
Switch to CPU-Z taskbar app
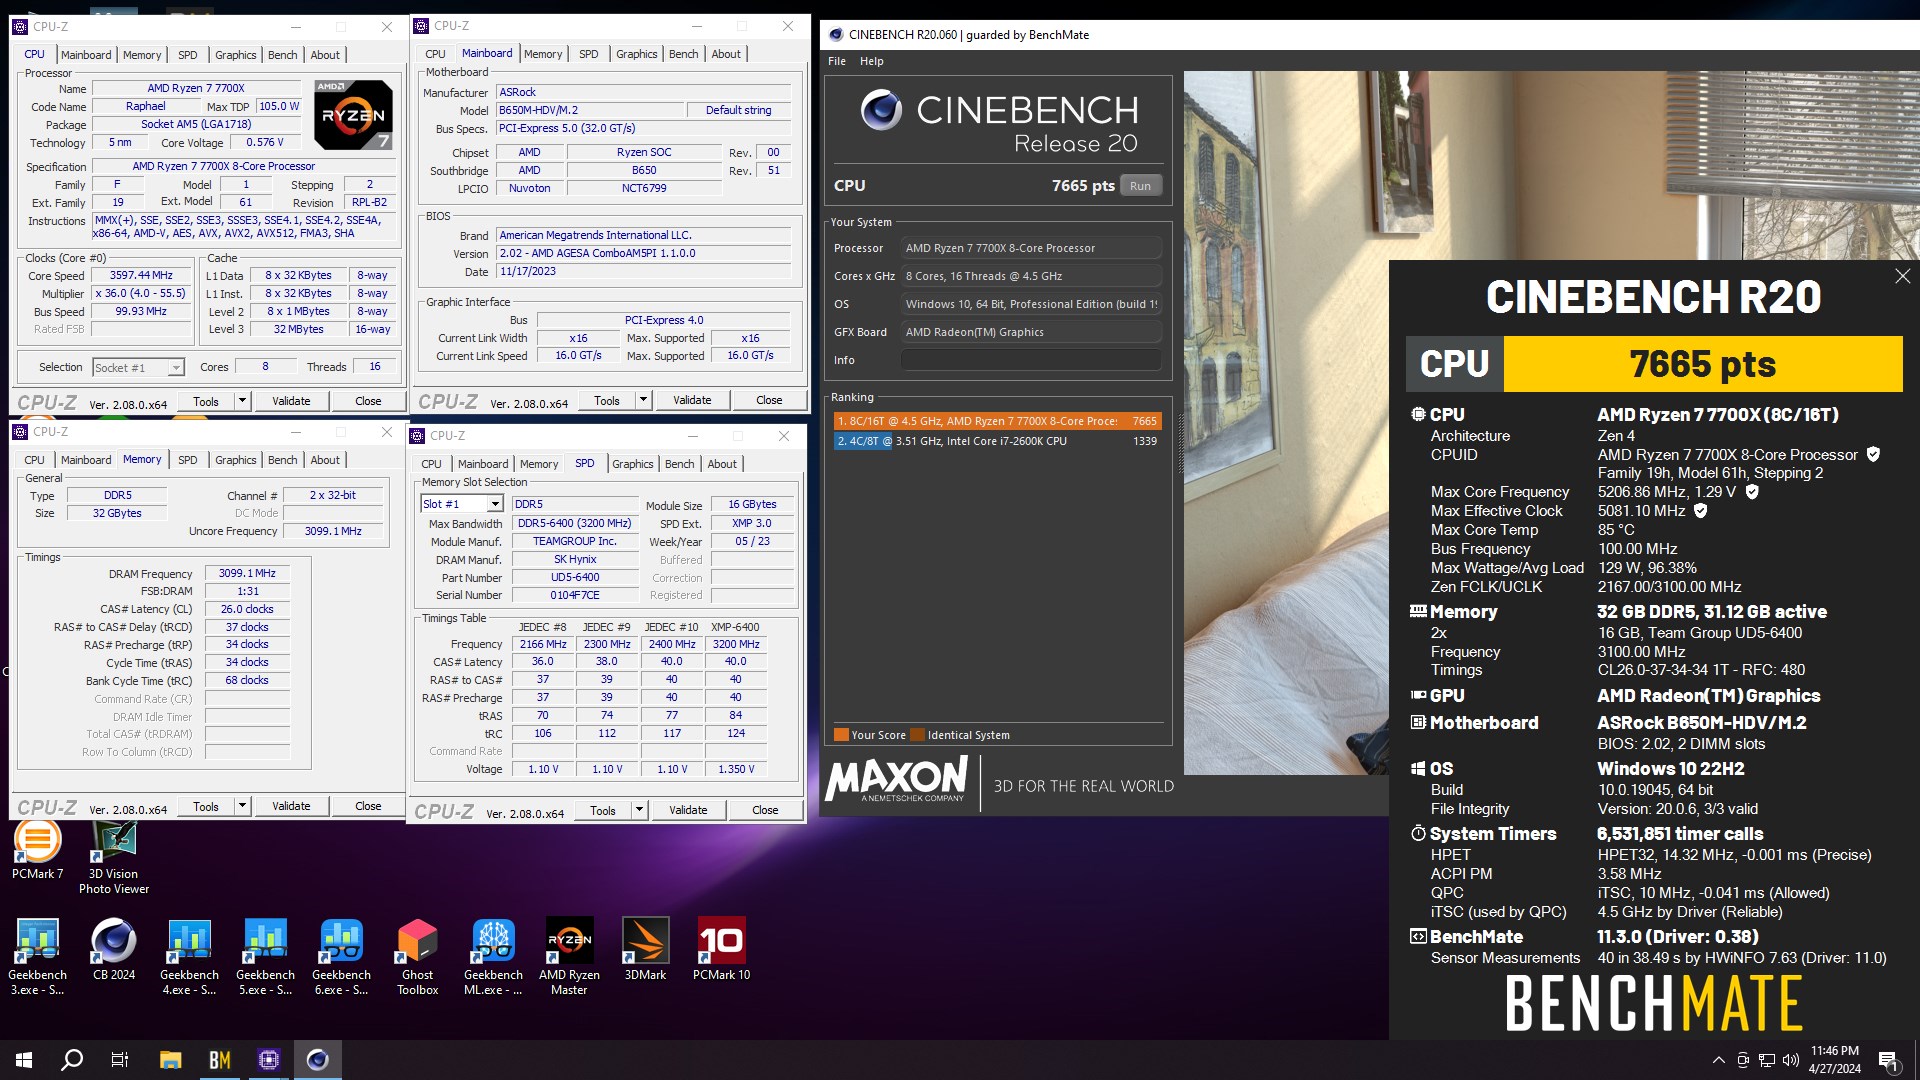(268, 1060)
